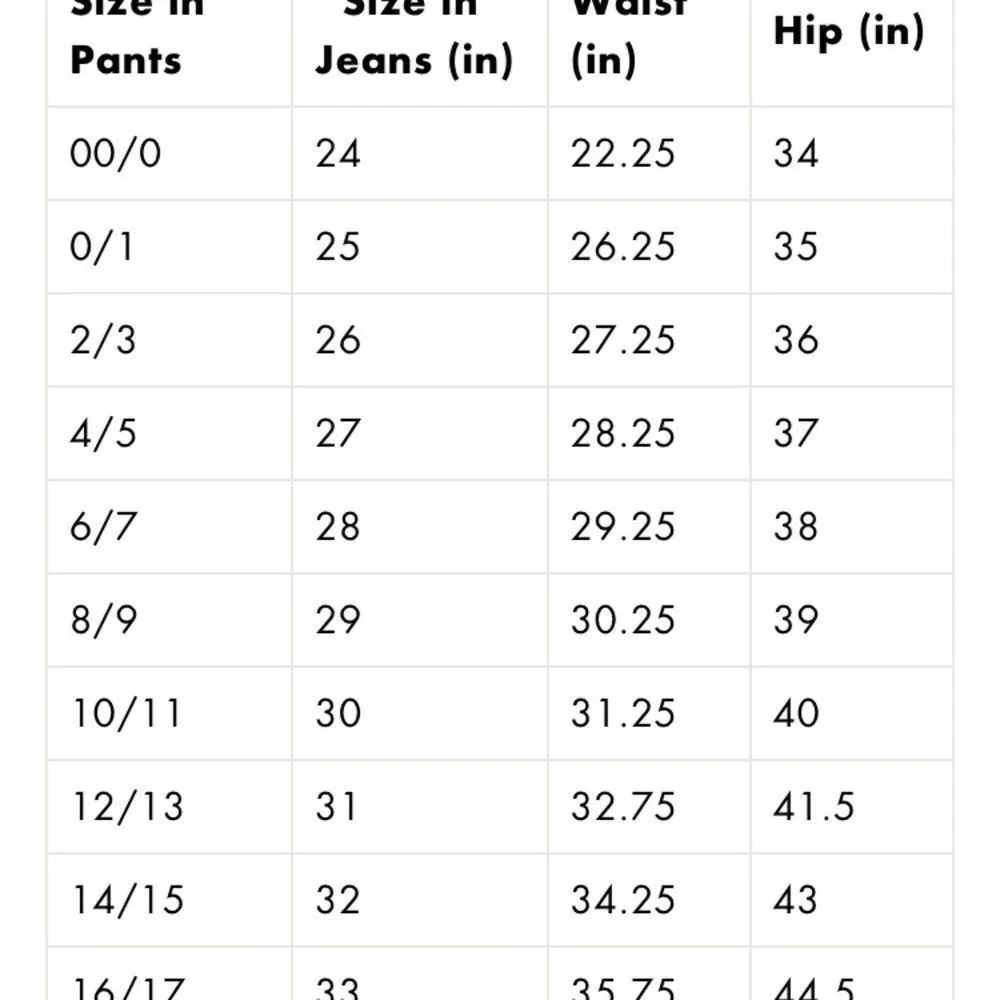Click the 00/0 pants size cell
Image resolution: width=1000 pixels, height=1000 pixels.
coord(115,154)
